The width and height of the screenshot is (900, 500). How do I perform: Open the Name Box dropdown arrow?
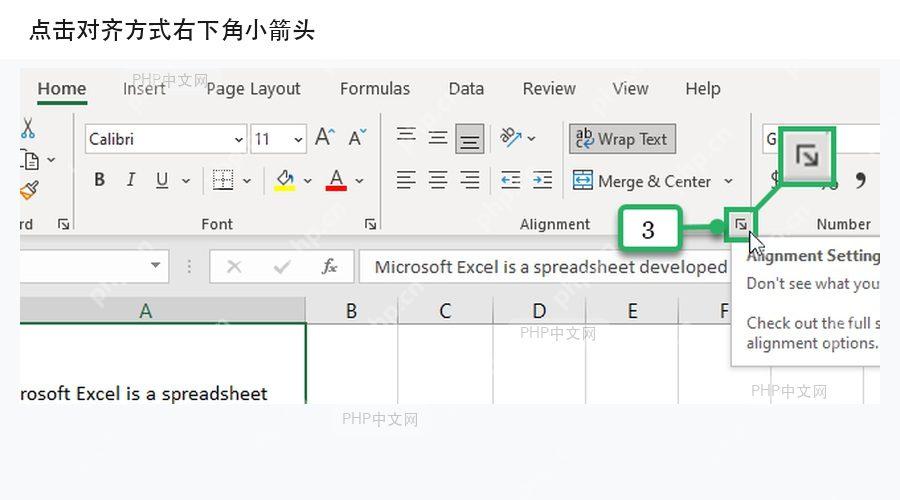click(156, 265)
